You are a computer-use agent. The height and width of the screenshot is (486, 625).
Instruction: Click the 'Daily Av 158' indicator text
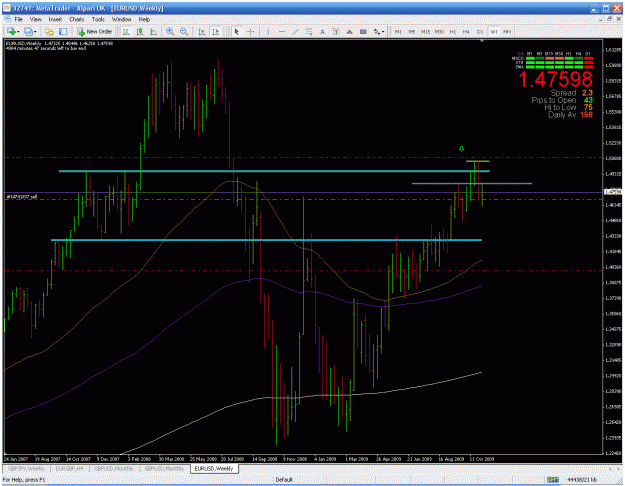[x=570, y=115]
